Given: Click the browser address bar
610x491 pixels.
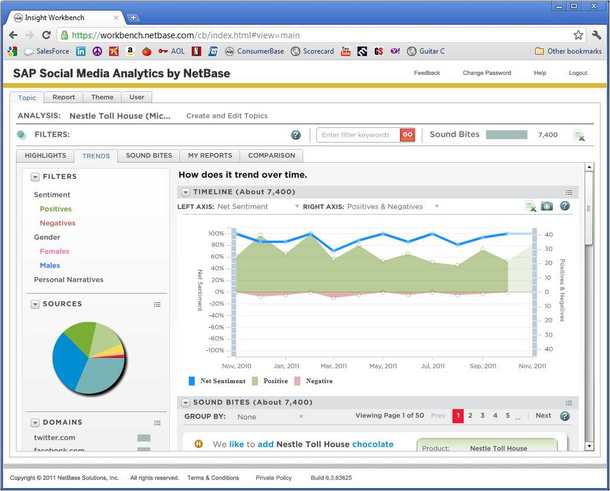Looking at the screenshot, I should point(315,35).
